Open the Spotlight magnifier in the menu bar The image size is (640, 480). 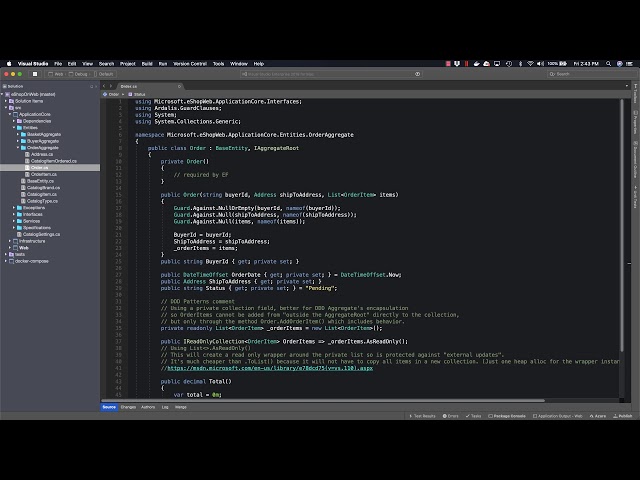(x=608, y=64)
